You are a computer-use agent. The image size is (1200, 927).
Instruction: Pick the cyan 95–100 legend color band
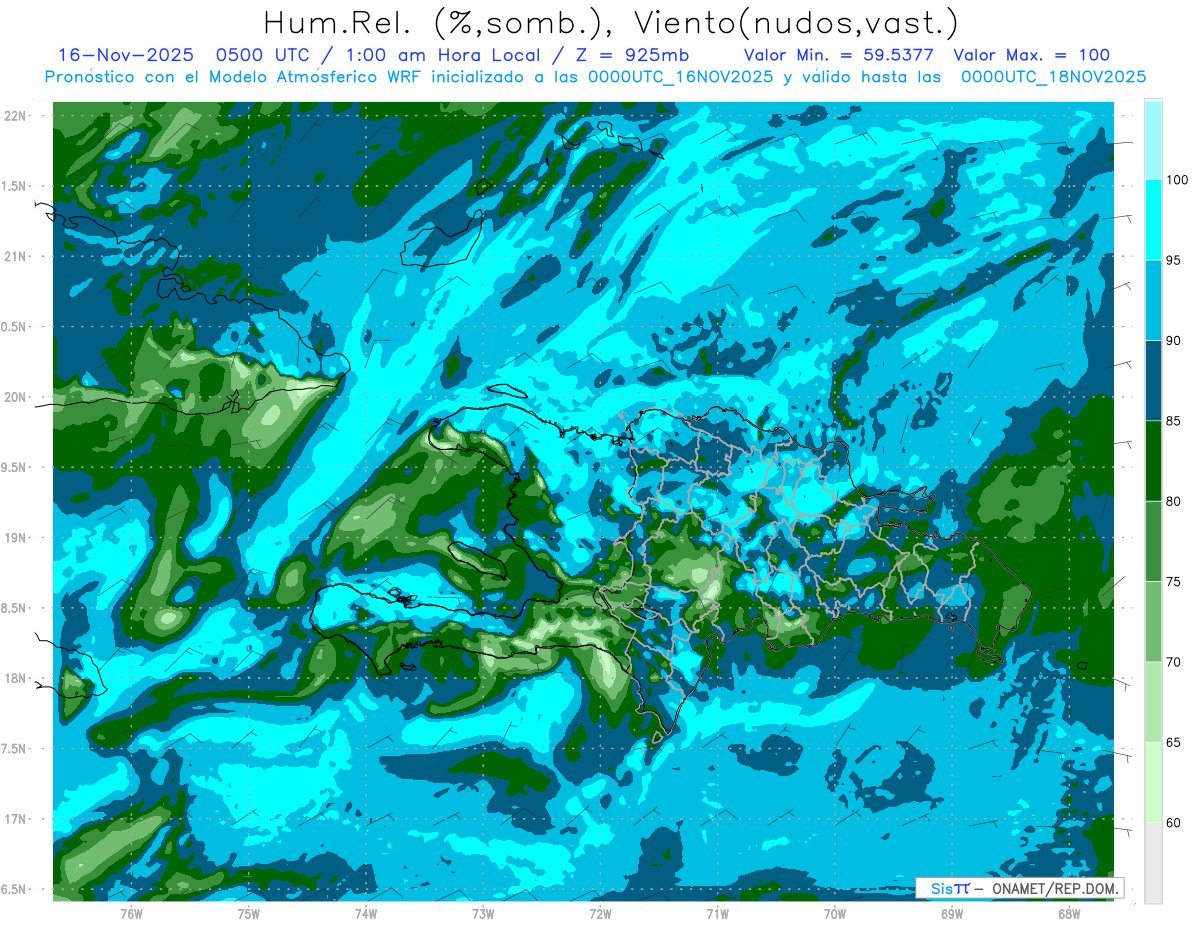click(x=1153, y=221)
